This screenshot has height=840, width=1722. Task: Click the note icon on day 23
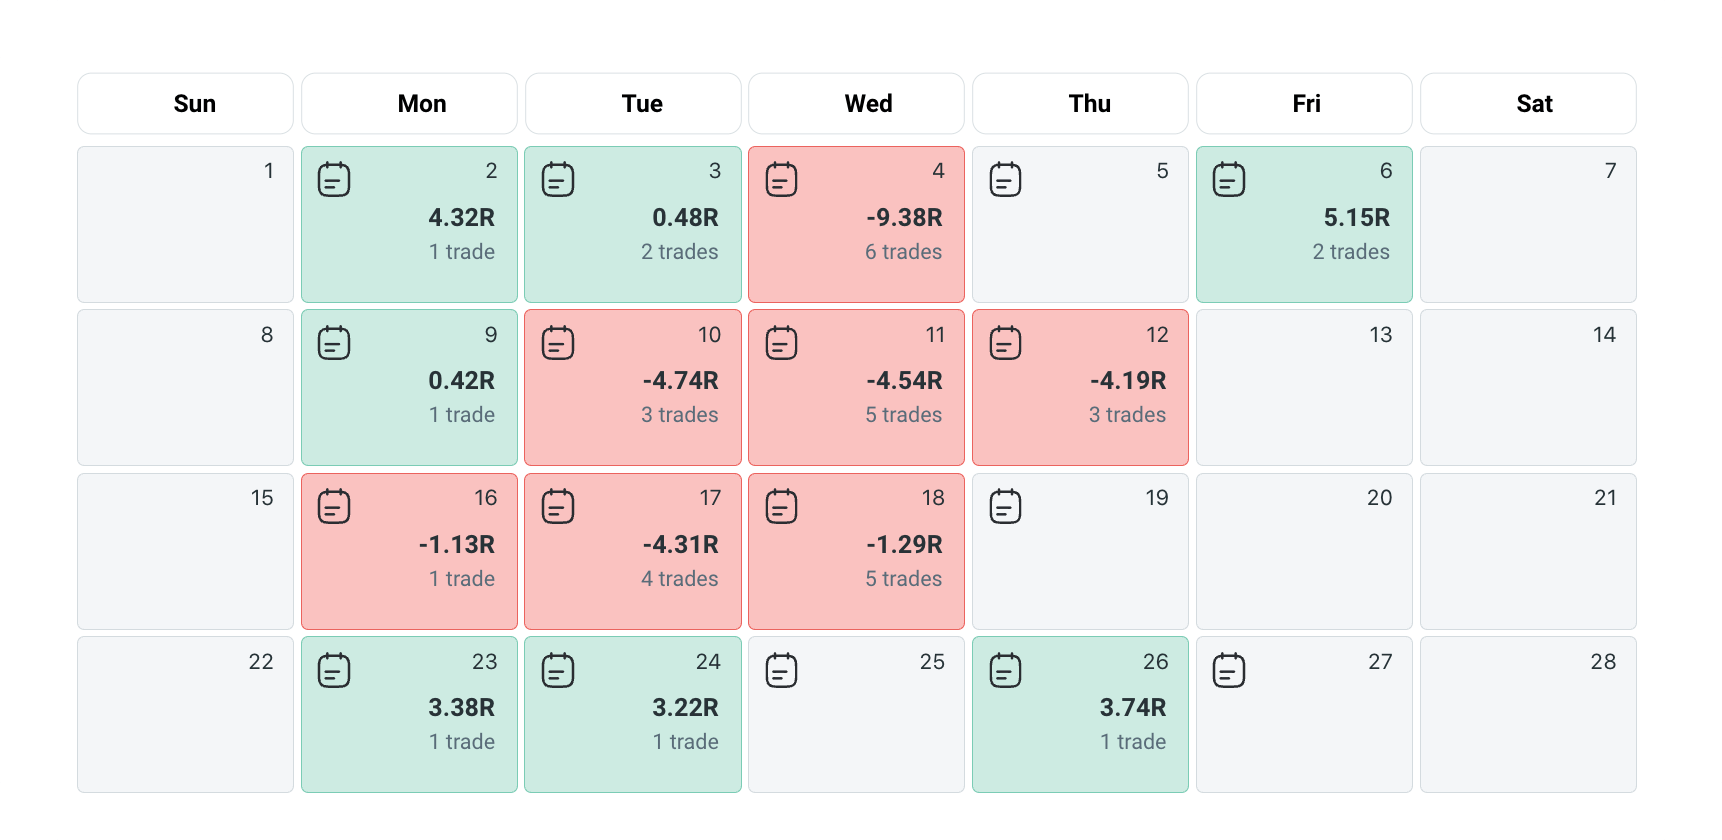tap(334, 670)
